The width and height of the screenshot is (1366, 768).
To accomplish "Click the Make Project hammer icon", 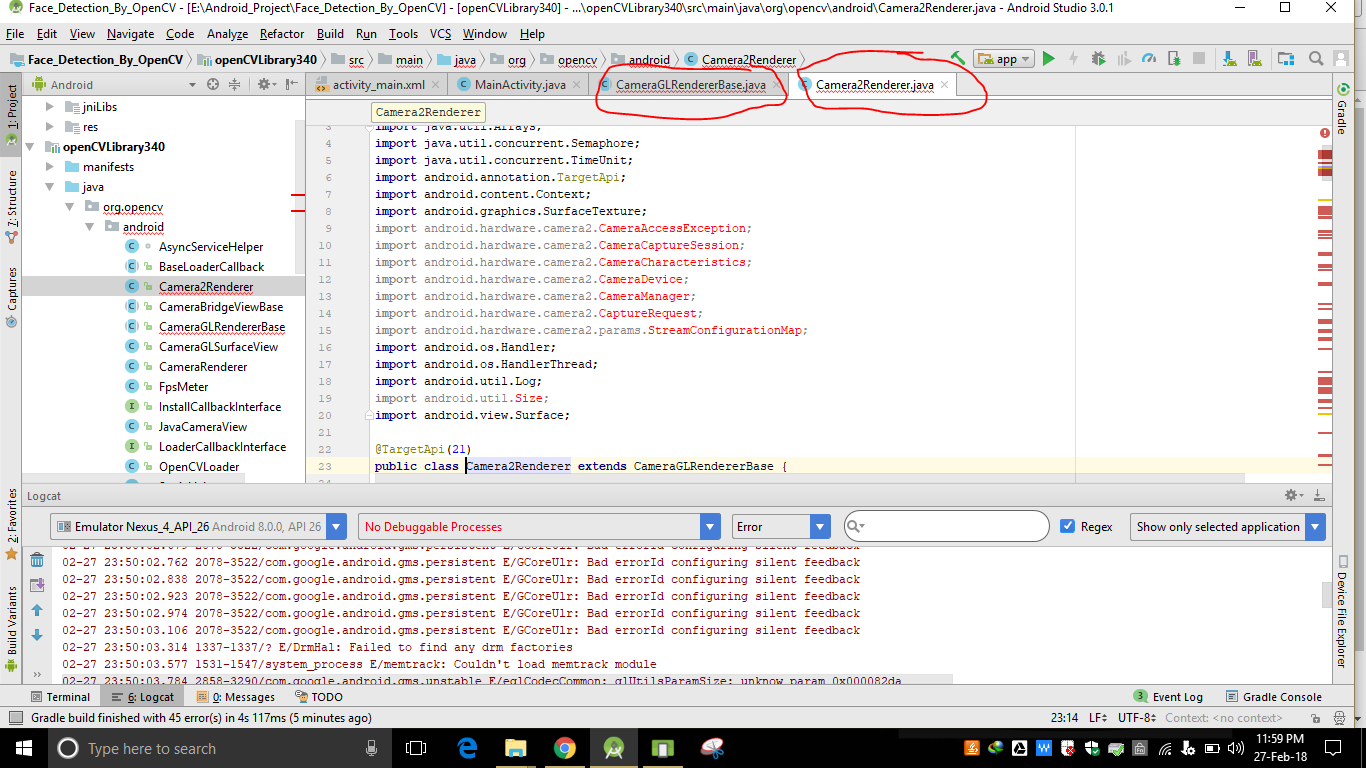I will point(958,59).
